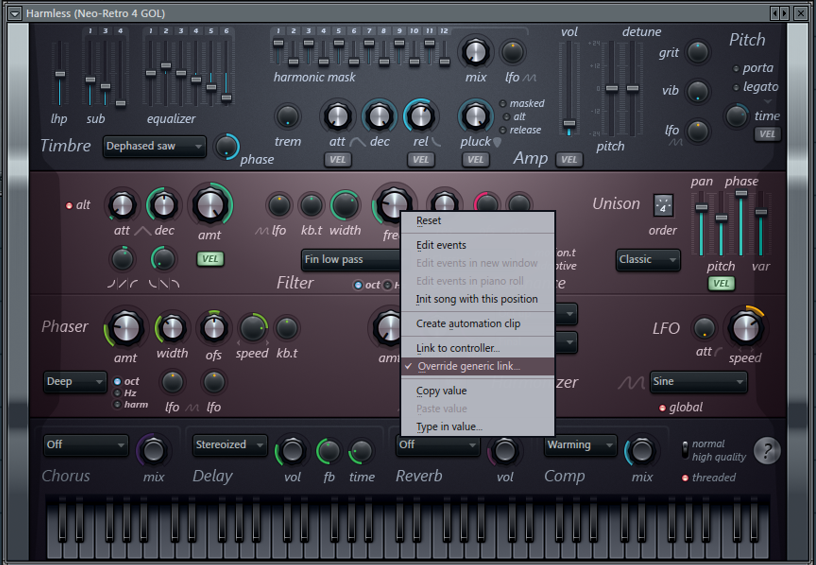Choose Copy value from context menu
The height and width of the screenshot is (565, 816).
pos(478,391)
